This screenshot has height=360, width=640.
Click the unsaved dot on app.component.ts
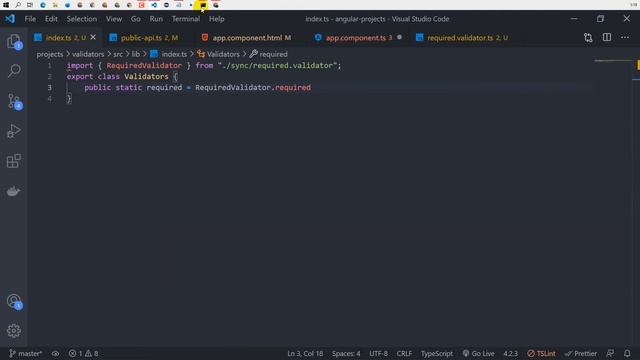pyautogui.click(x=399, y=38)
